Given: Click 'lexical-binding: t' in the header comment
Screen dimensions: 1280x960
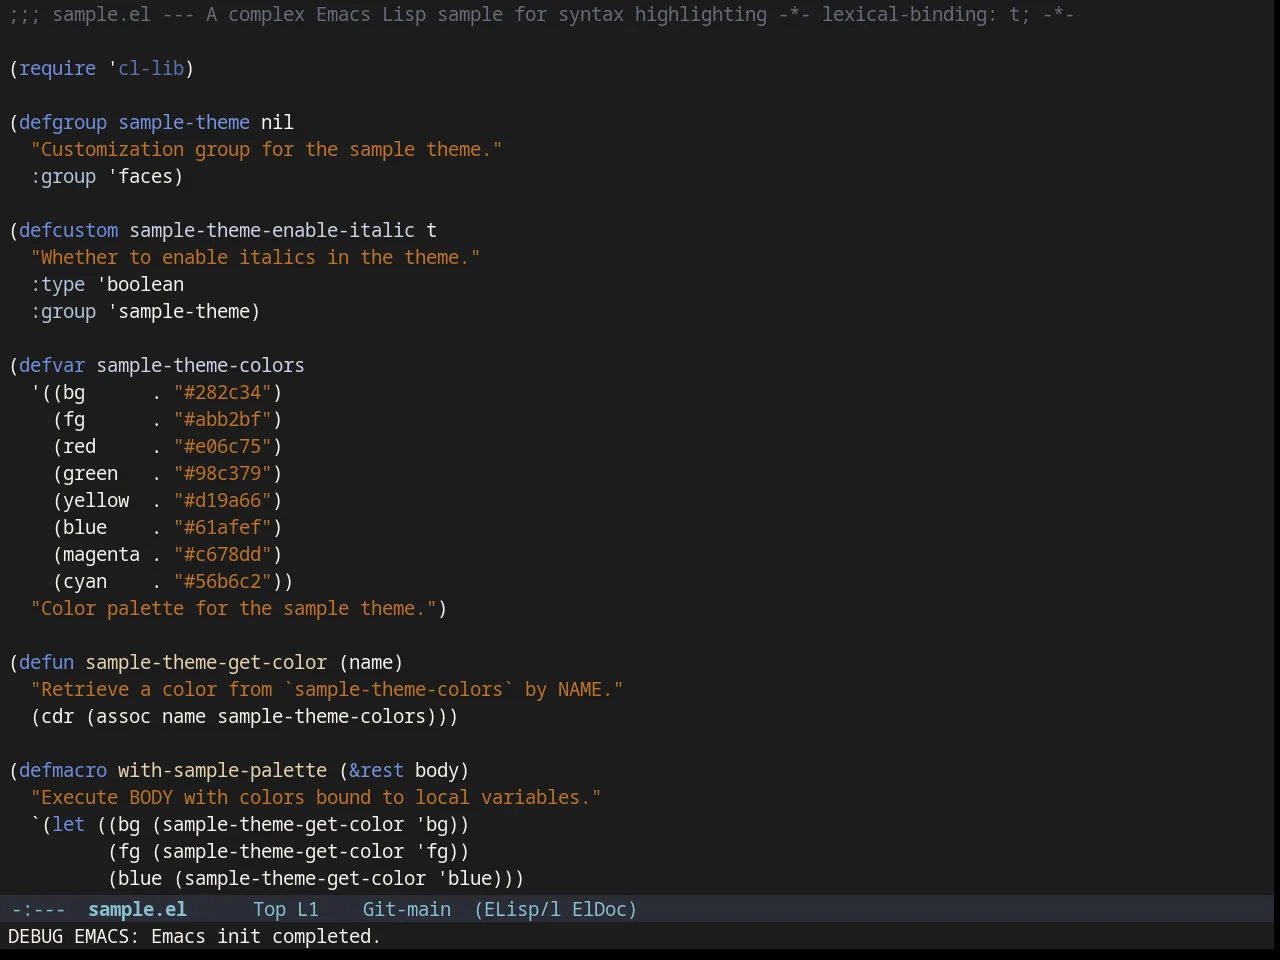Looking at the screenshot, I should (920, 14).
